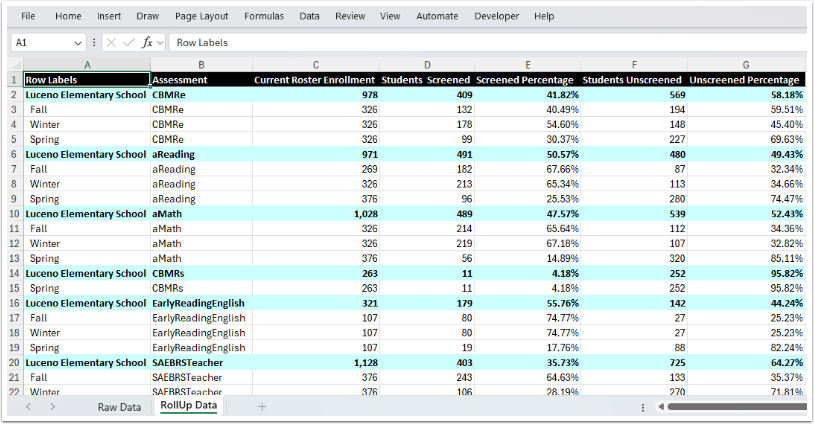
Task: Click the Spring cell in row 13
Action: [87, 258]
